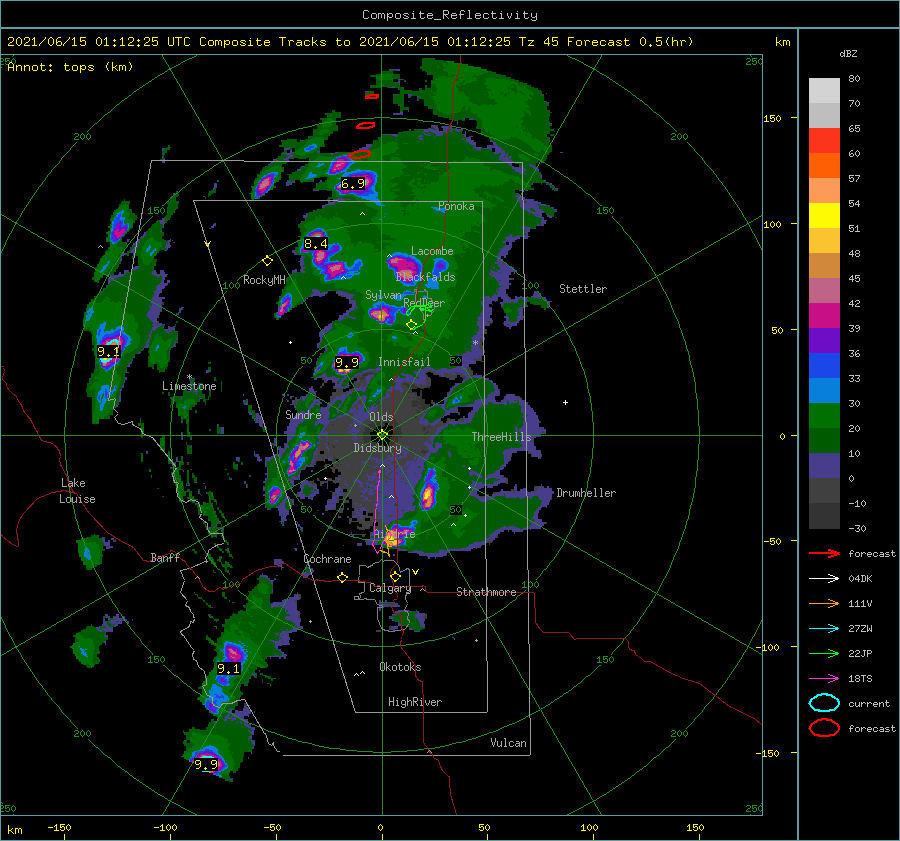
Task: Click the bright yellow swatch in the dBZ scale
Action: click(824, 216)
